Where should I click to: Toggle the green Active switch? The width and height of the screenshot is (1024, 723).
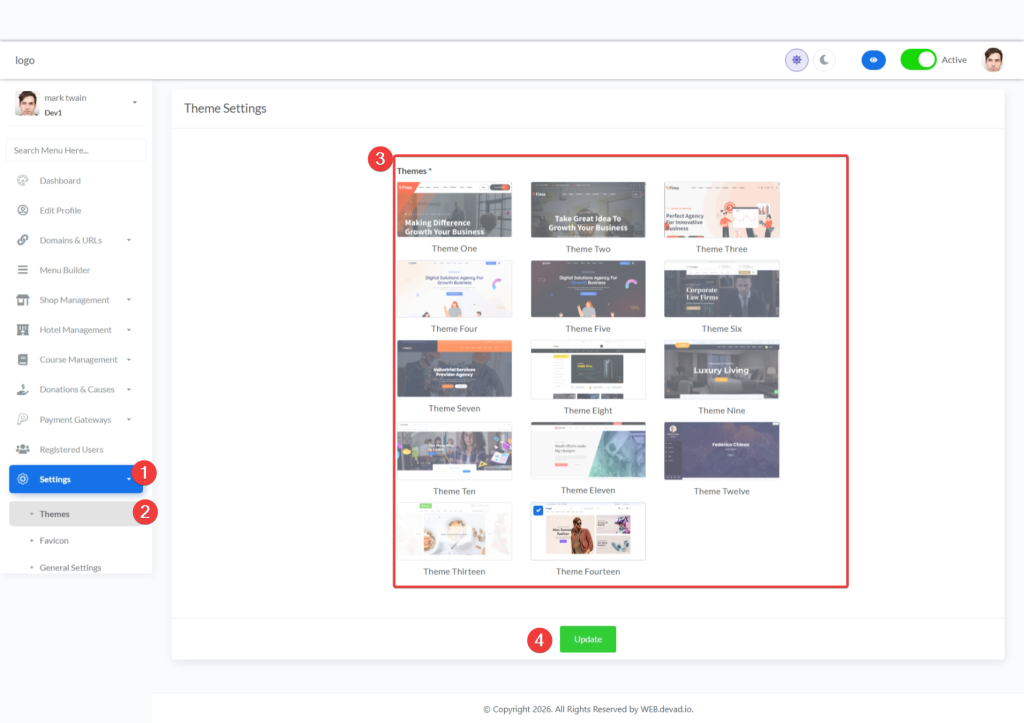tap(918, 60)
